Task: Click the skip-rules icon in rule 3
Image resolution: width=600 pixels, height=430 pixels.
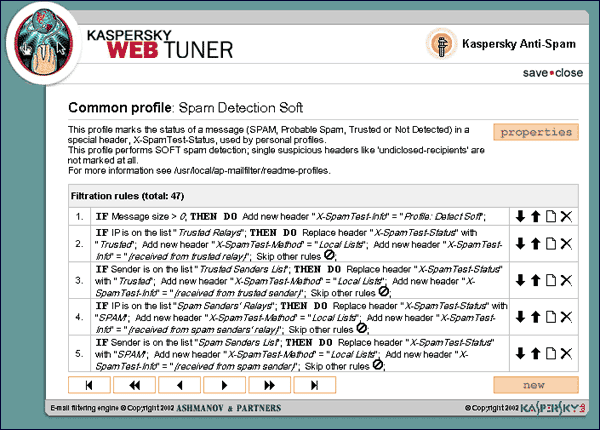Action: pos(383,292)
